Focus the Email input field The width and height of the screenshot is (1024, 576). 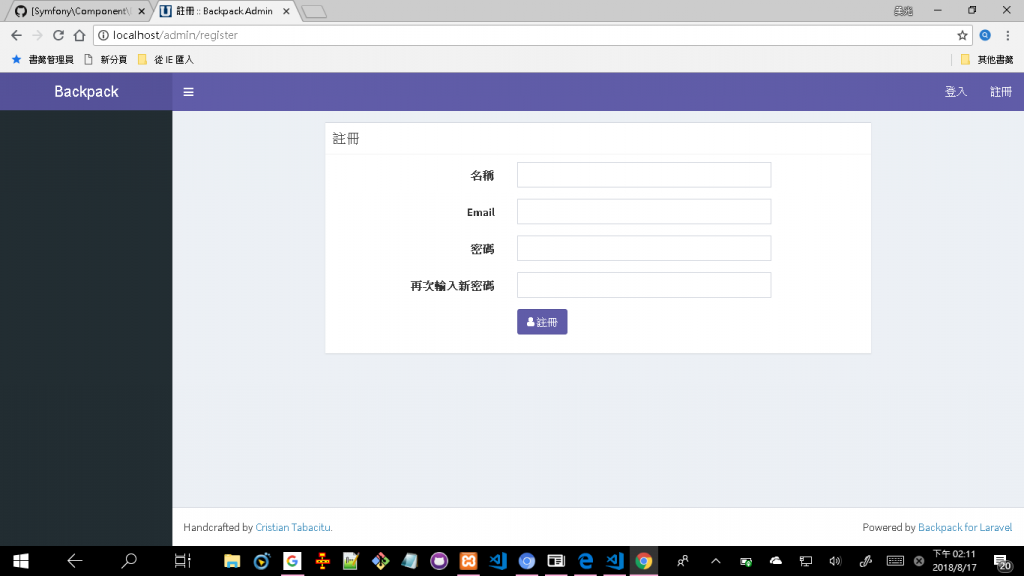[x=644, y=212]
